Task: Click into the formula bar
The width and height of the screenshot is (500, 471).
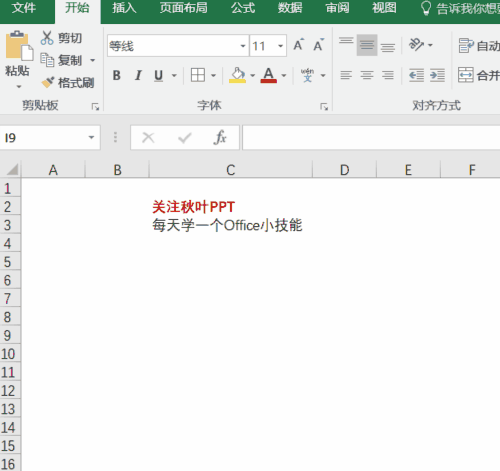Action: [x=371, y=137]
